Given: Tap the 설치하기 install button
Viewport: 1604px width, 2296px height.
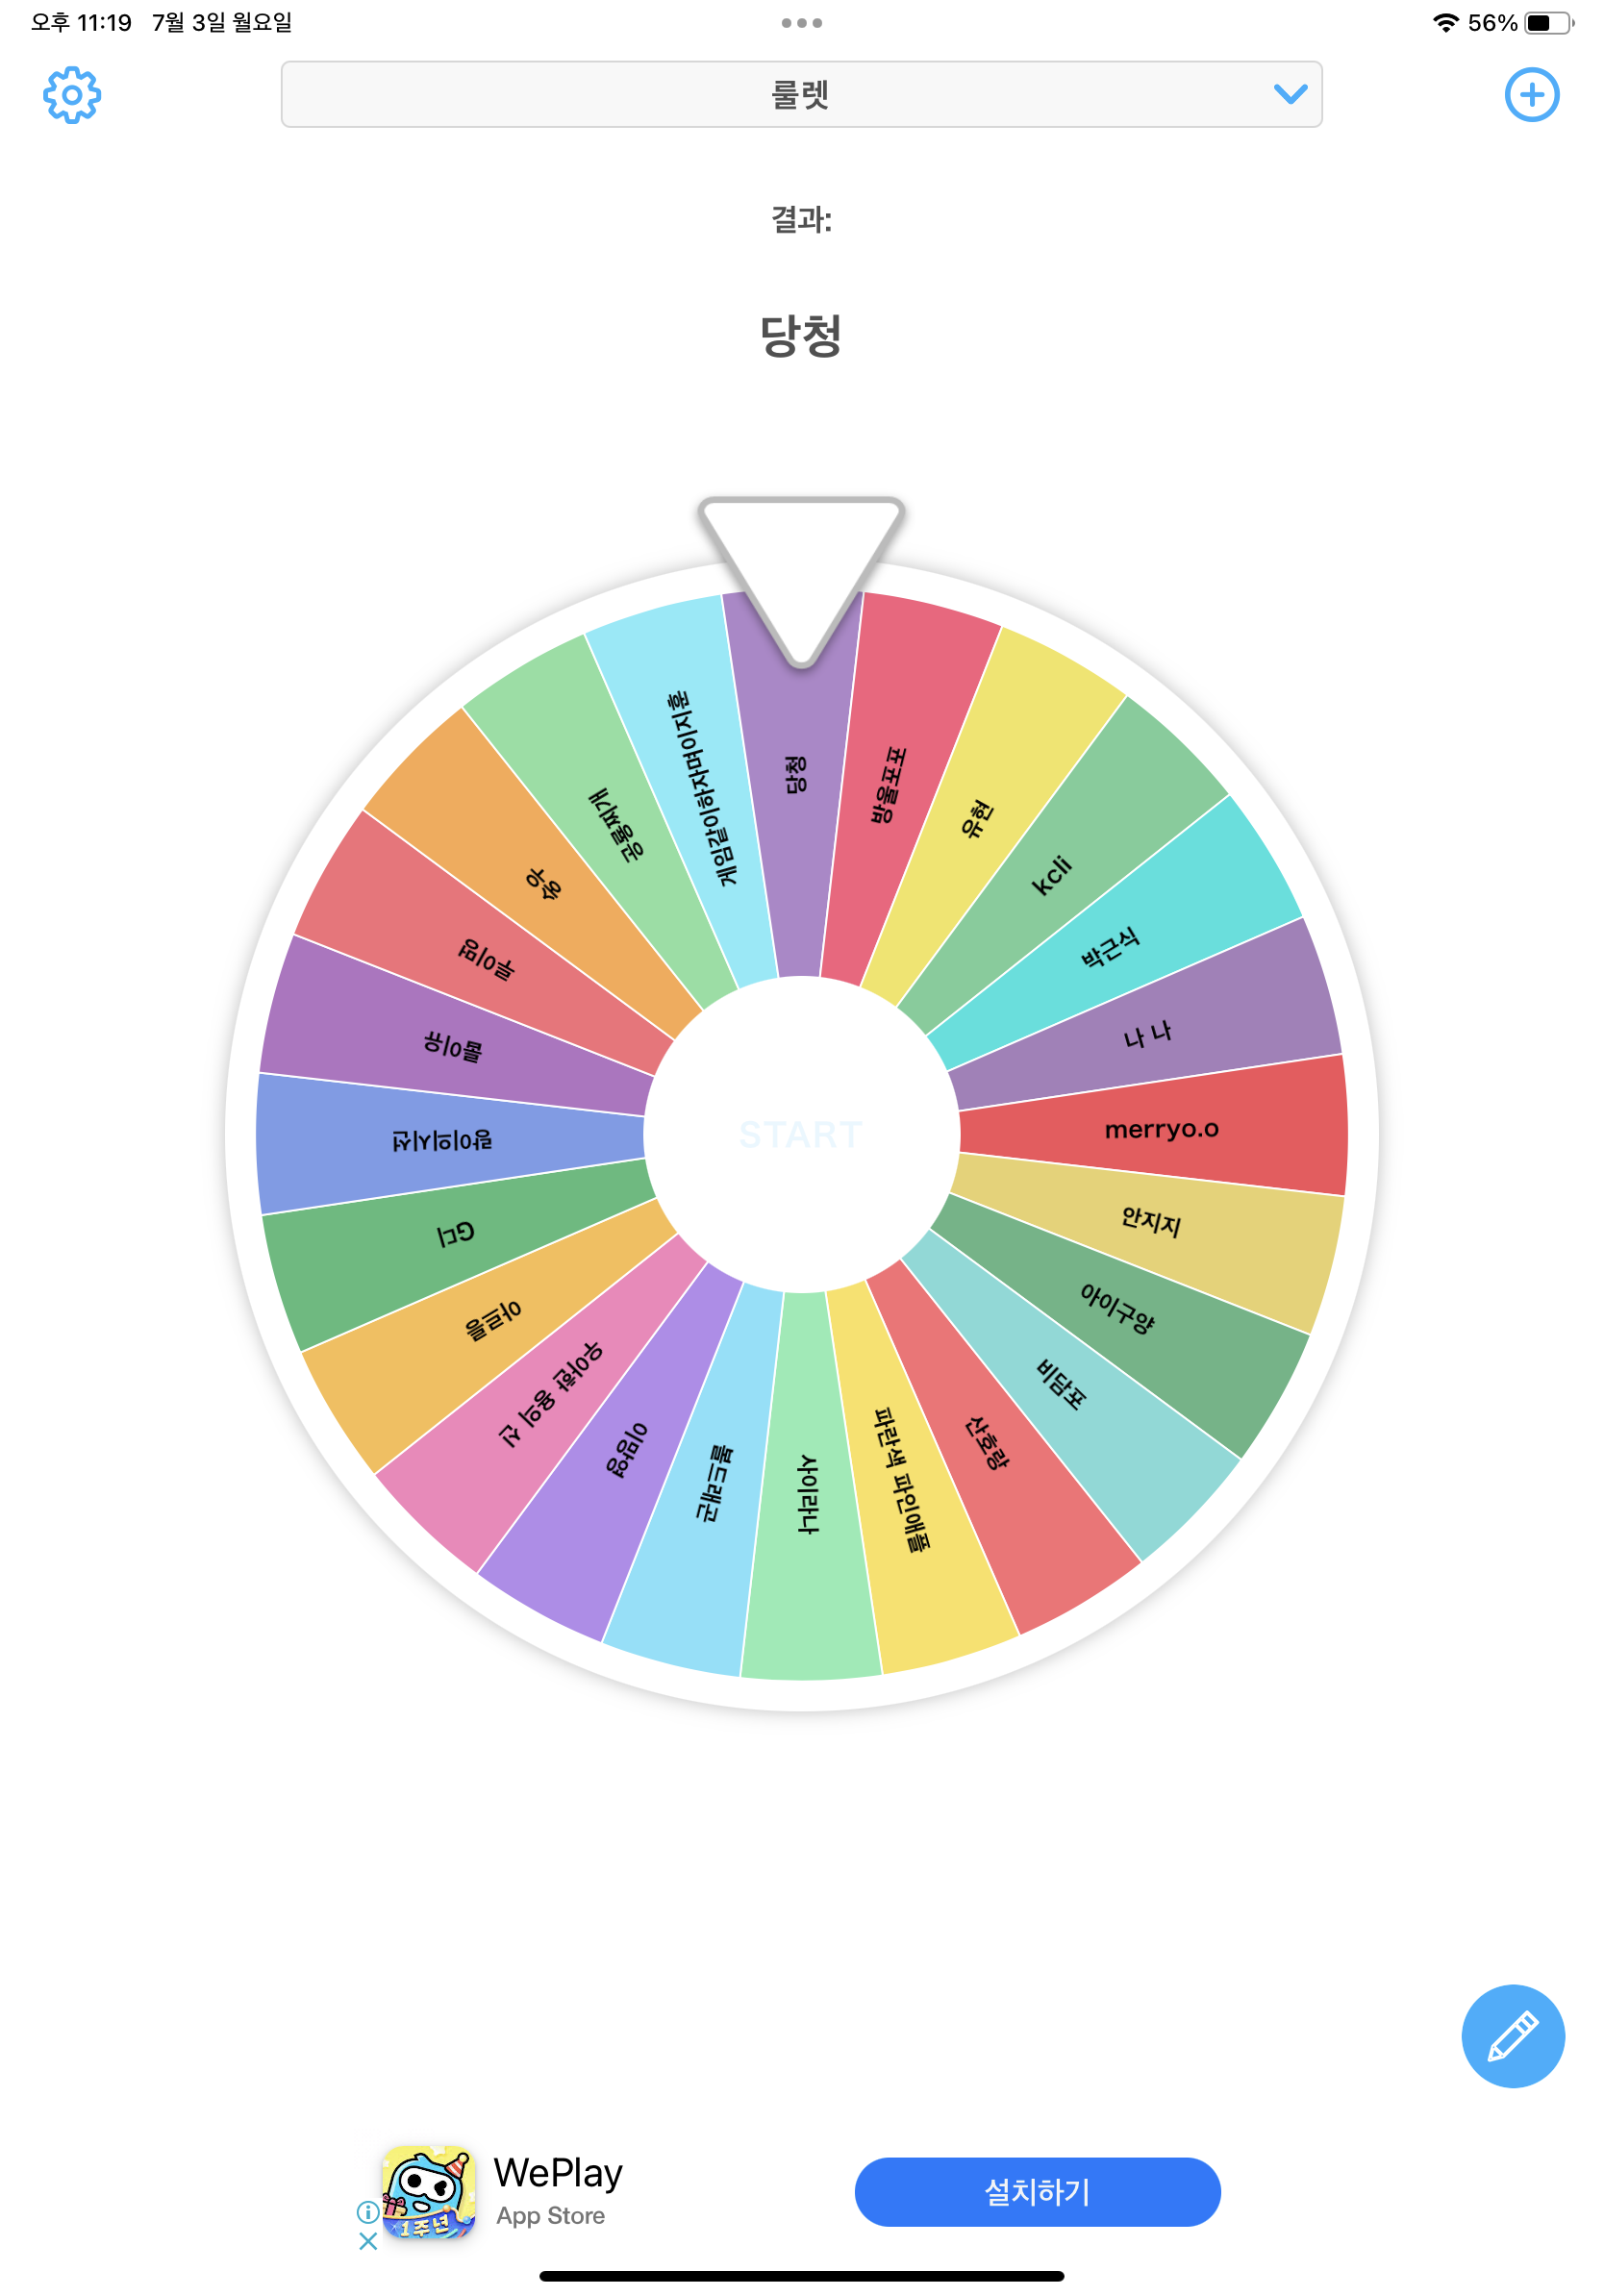Looking at the screenshot, I should (1037, 2191).
